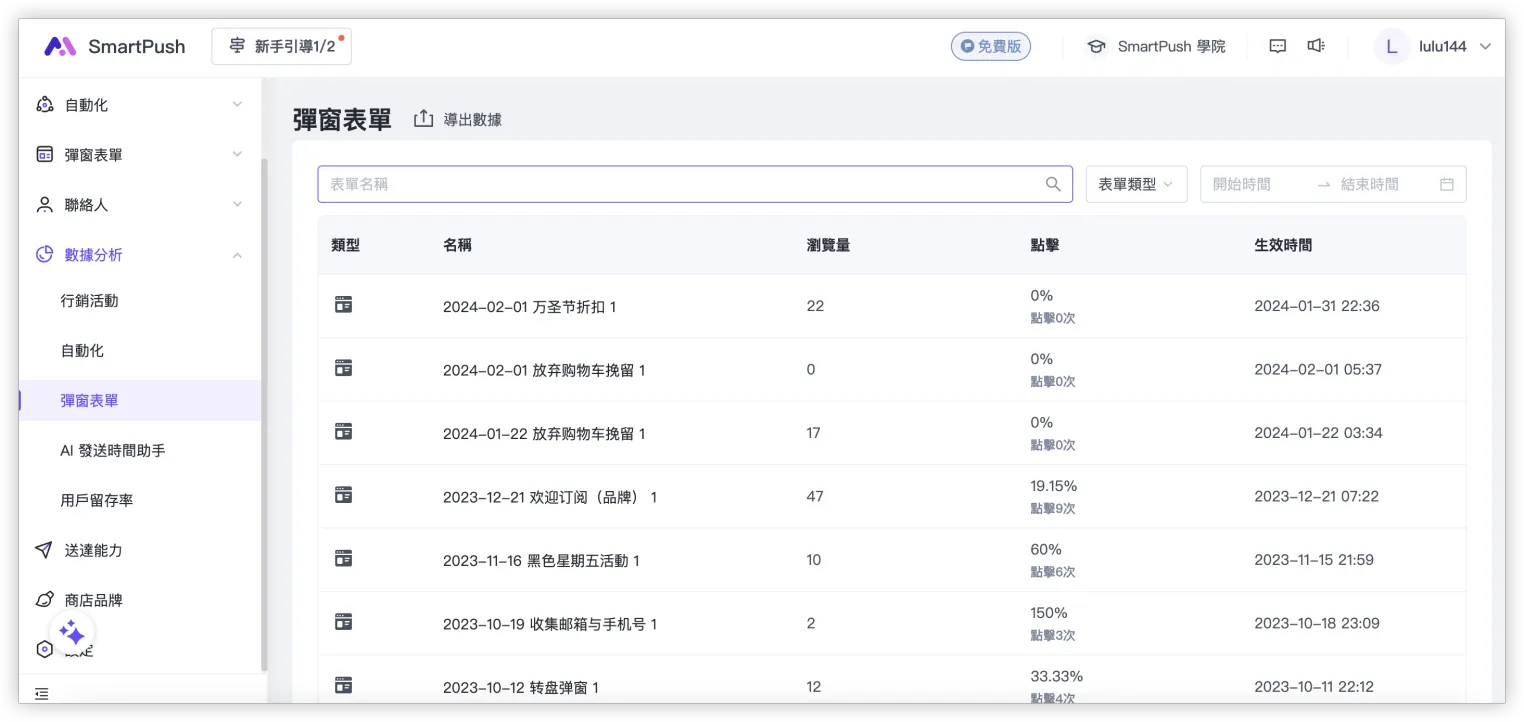Open the SmartPush 學院 link

coord(1156,46)
